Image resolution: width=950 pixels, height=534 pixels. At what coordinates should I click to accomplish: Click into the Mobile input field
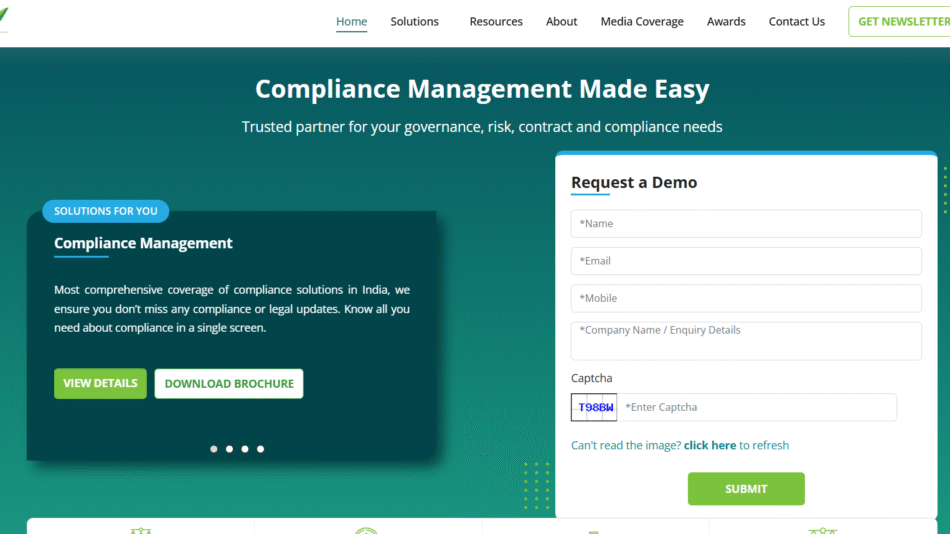pyautogui.click(x=746, y=298)
